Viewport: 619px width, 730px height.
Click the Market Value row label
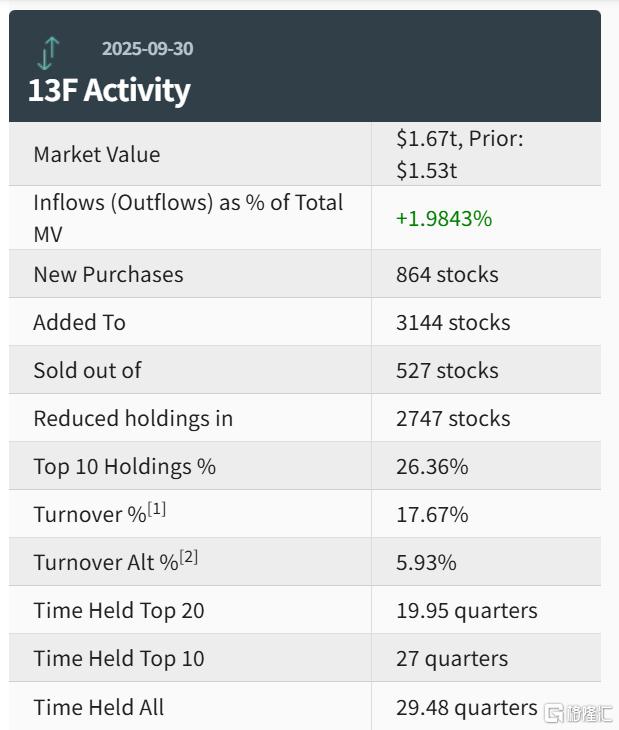[x=96, y=154]
